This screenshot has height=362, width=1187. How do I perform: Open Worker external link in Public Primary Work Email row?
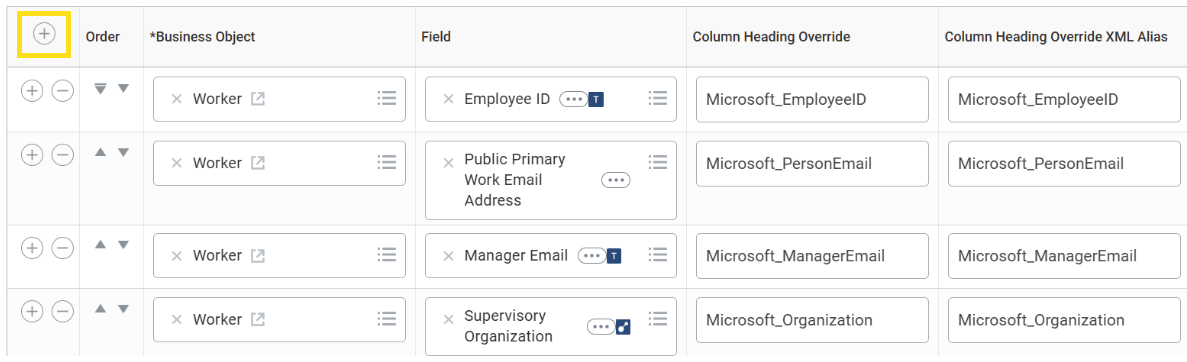click(x=257, y=163)
